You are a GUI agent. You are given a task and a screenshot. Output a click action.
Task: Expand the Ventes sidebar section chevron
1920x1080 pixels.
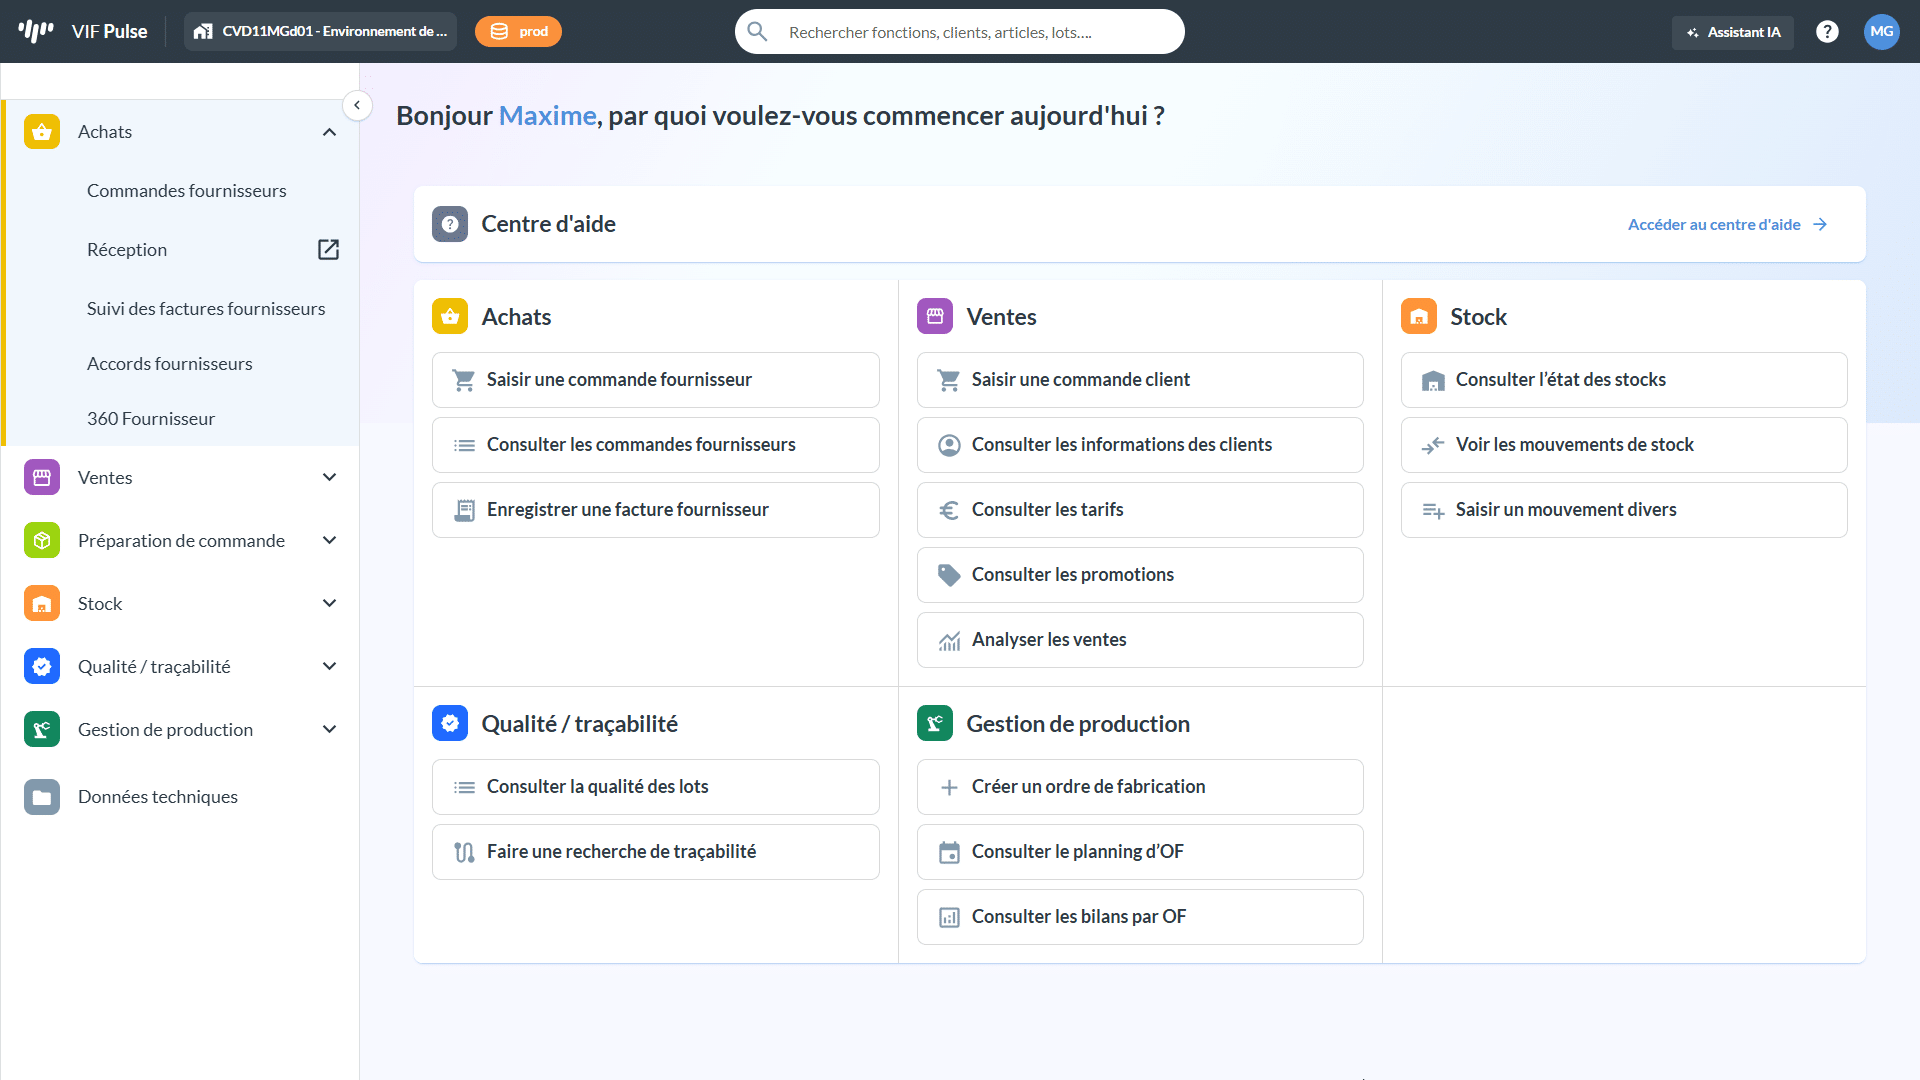click(x=329, y=478)
